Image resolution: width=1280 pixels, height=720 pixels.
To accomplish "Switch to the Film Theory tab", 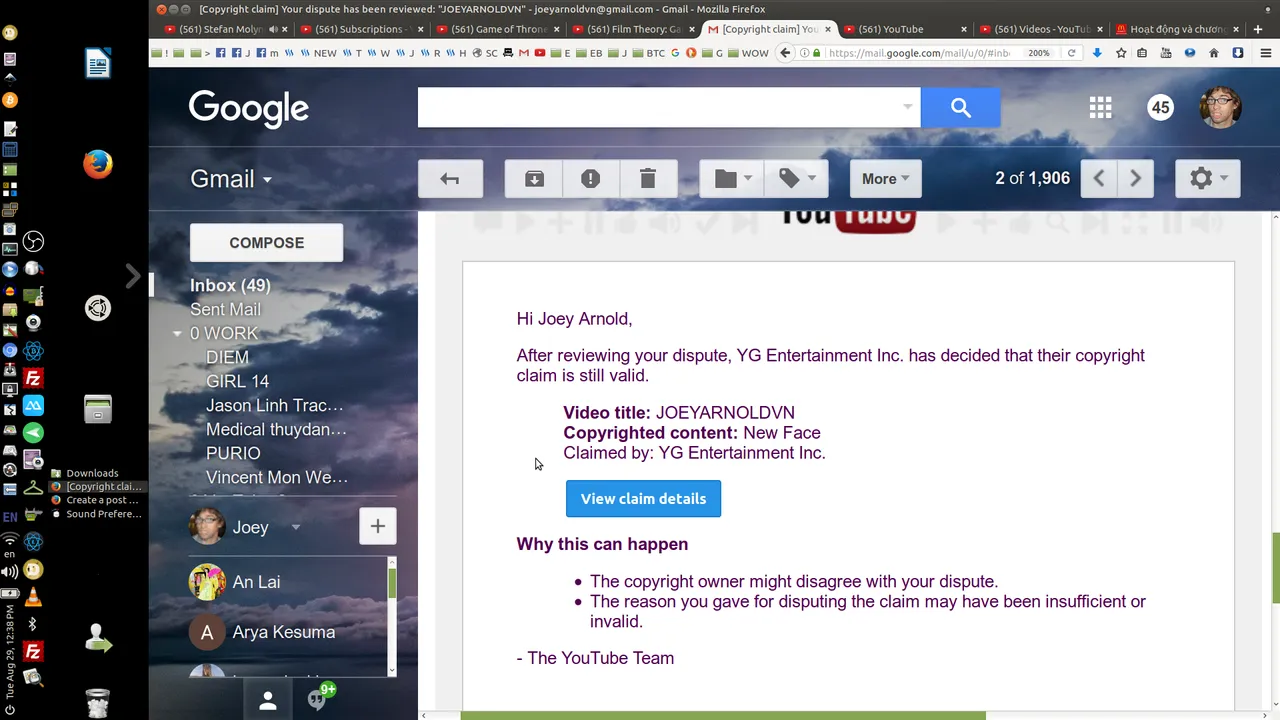I will pos(632,29).
